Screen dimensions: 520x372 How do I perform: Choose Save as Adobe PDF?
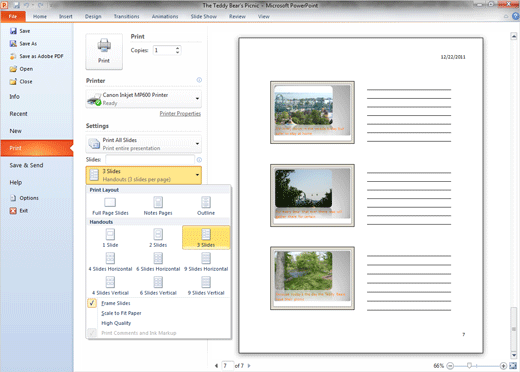click(x=36, y=56)
